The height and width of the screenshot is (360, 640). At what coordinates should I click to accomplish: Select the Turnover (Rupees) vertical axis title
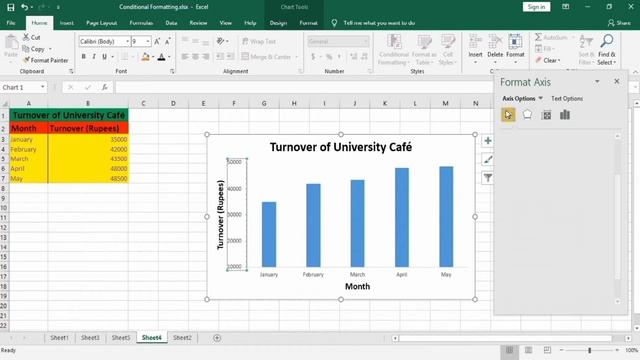[221, 215]
